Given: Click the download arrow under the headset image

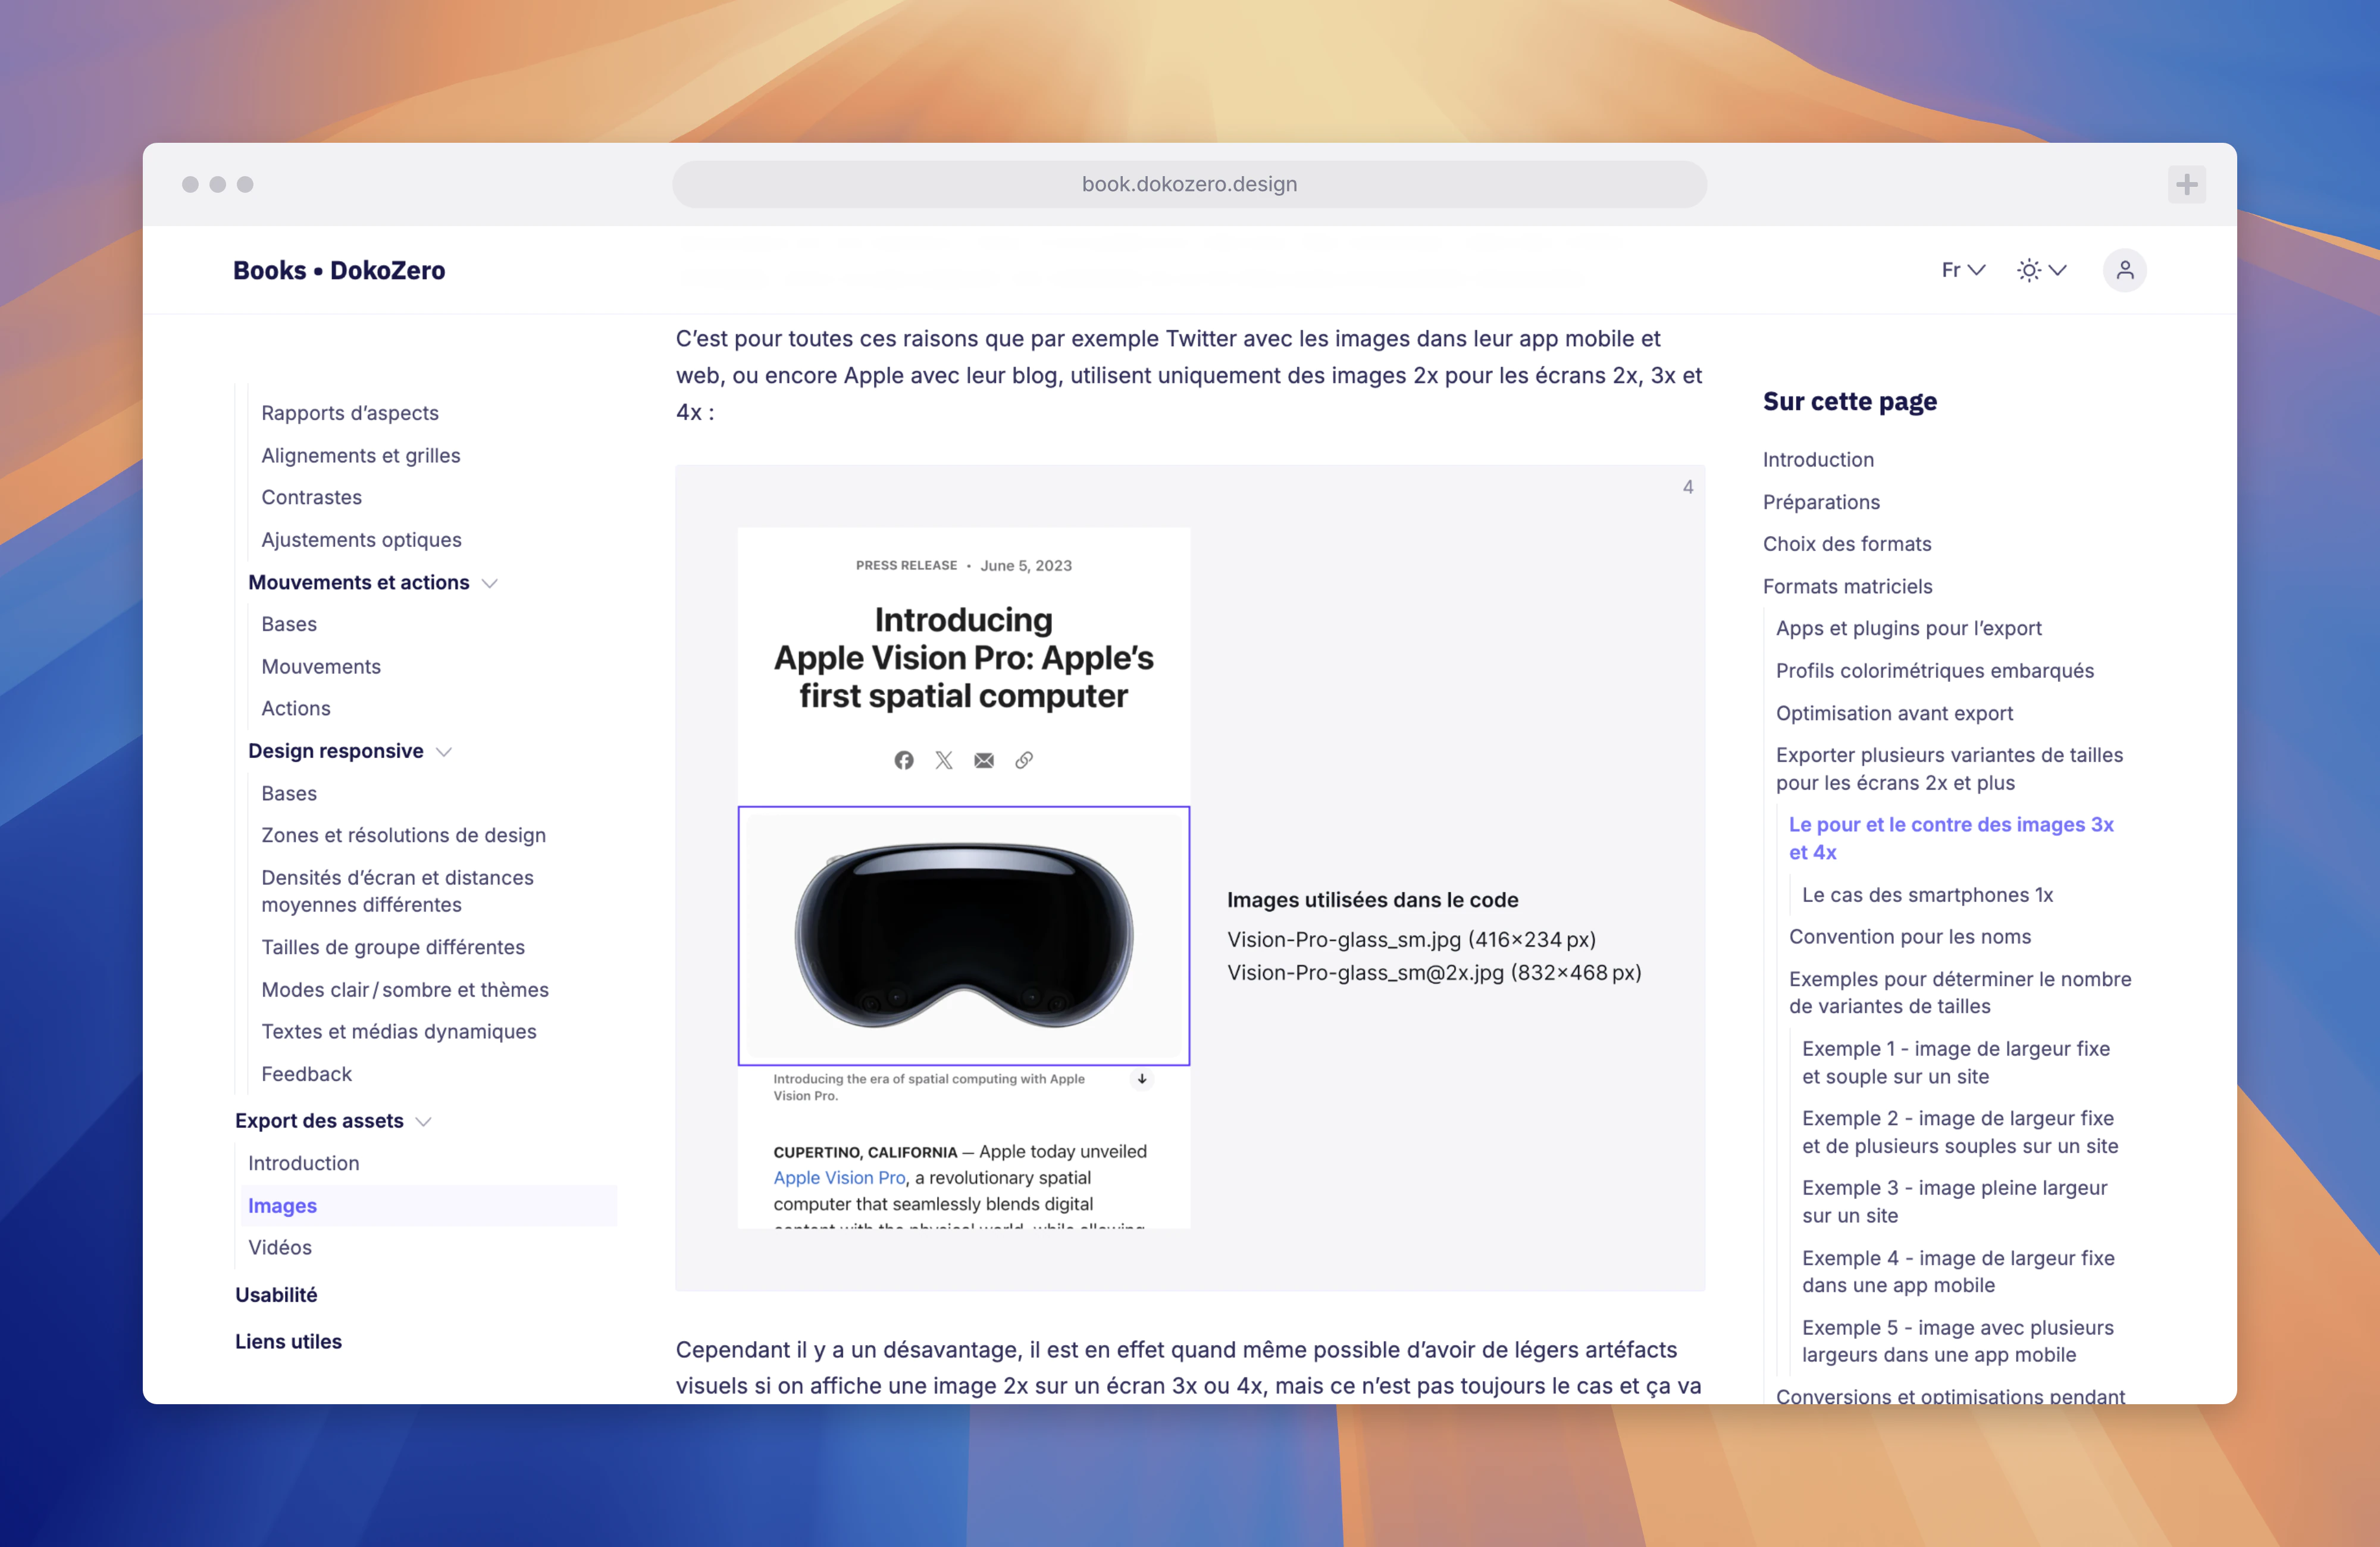Looking at the screenshot, I should tap(1142, 1079).
